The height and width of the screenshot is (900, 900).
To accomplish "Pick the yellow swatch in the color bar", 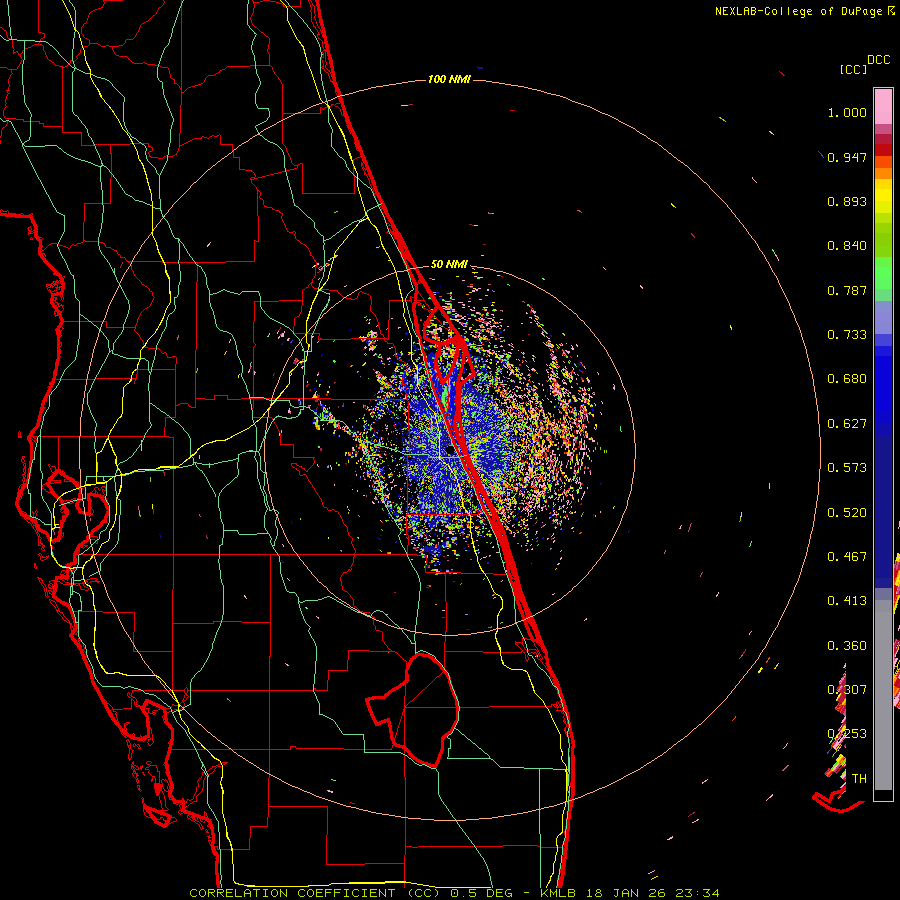I will click(883, 197).
